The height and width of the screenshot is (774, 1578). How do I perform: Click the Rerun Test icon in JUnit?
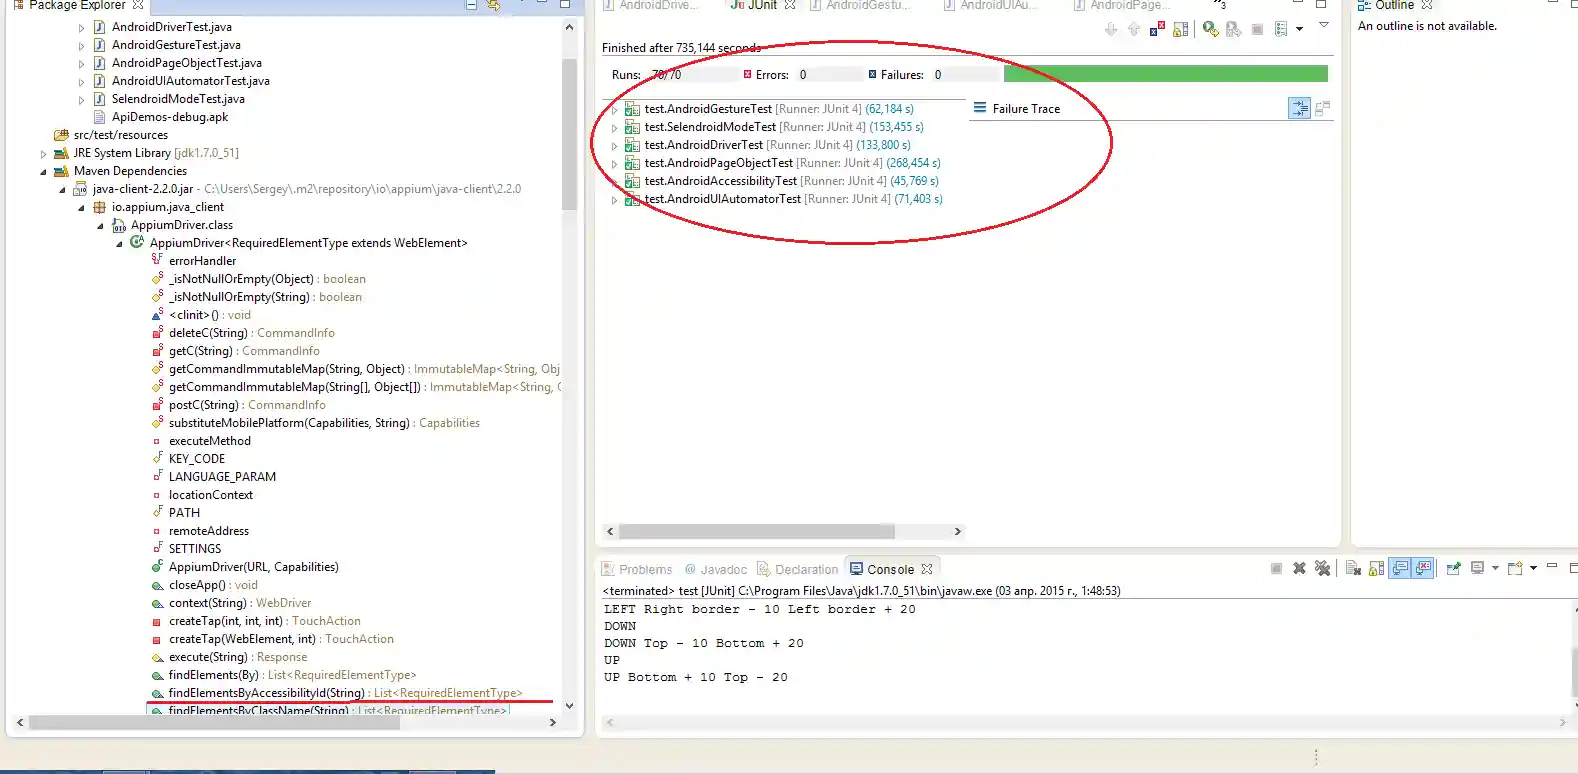click(1210, 29)
